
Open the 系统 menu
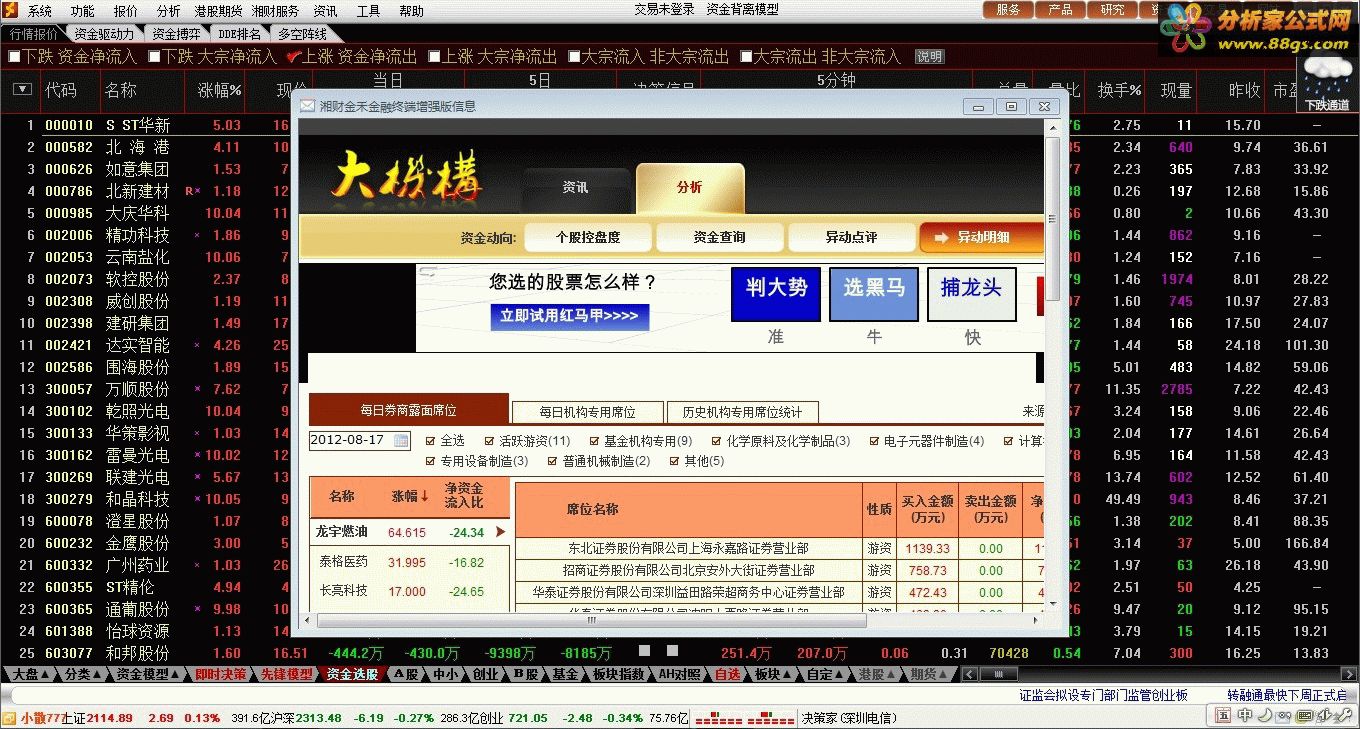[40, 11]
